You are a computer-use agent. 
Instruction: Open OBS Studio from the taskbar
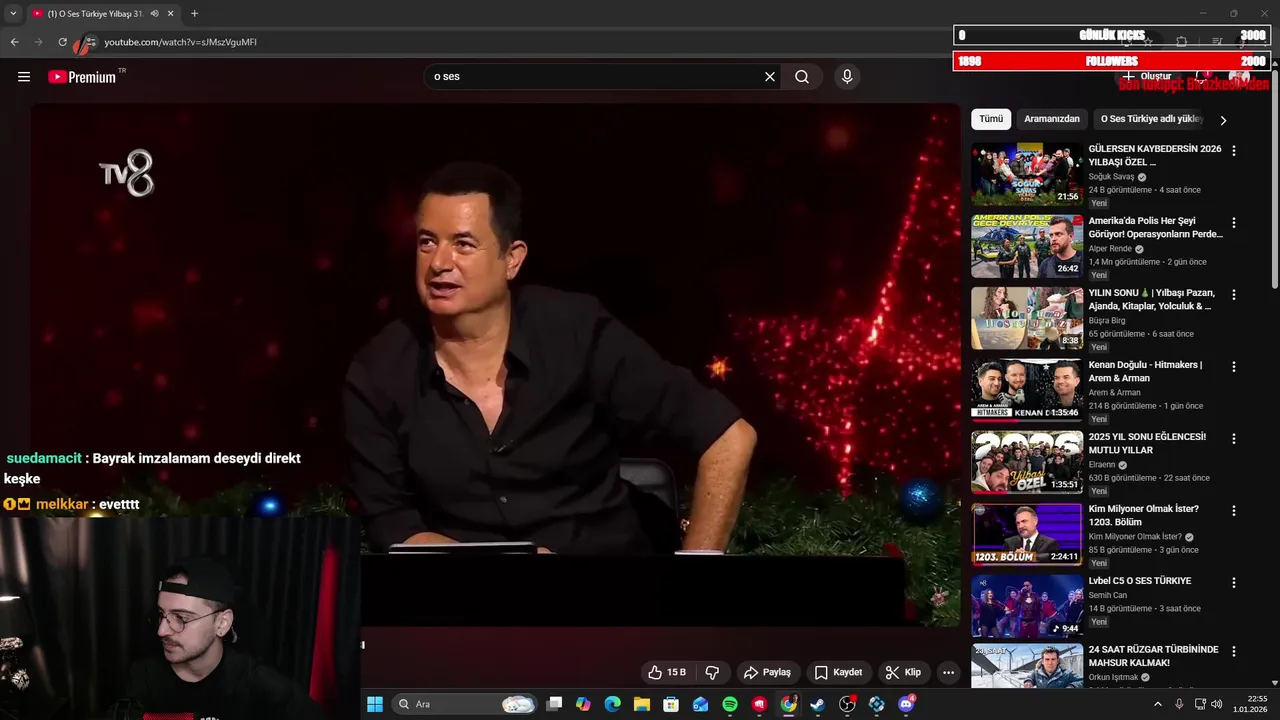click(x=848, y=704)
